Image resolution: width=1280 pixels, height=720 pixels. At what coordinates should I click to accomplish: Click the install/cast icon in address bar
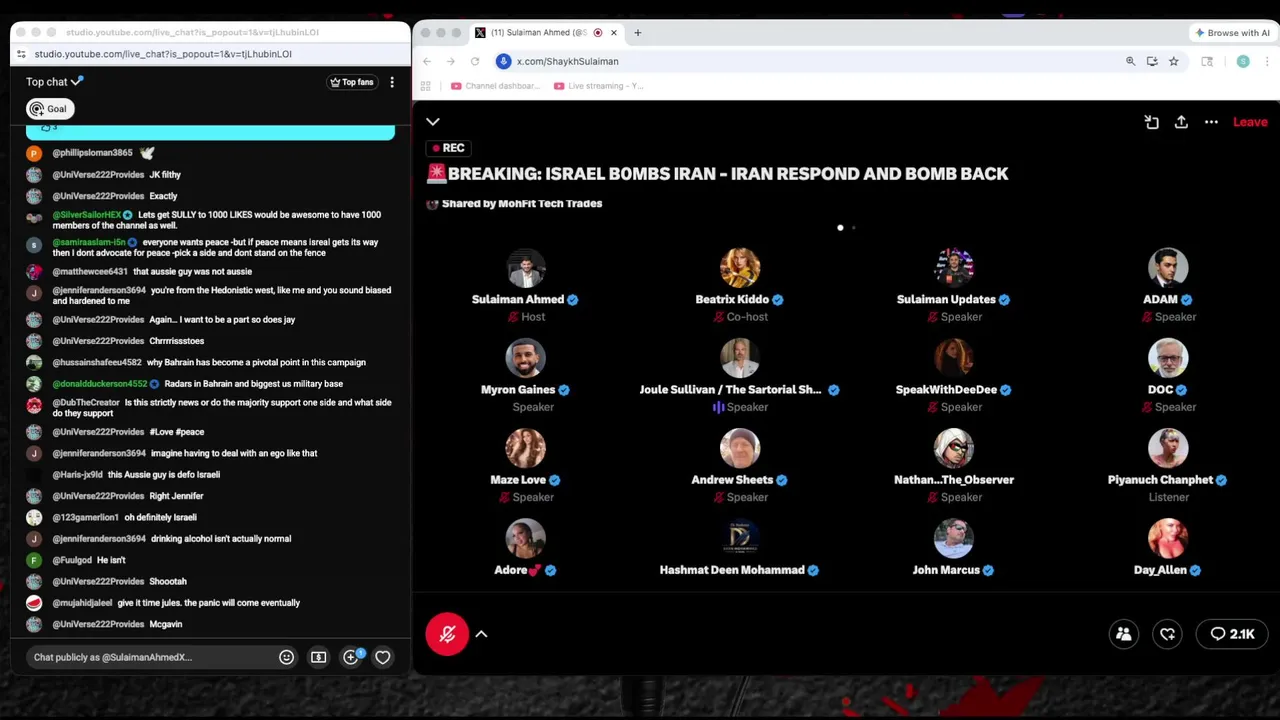pyautogui.click(x=1152, y=61)
